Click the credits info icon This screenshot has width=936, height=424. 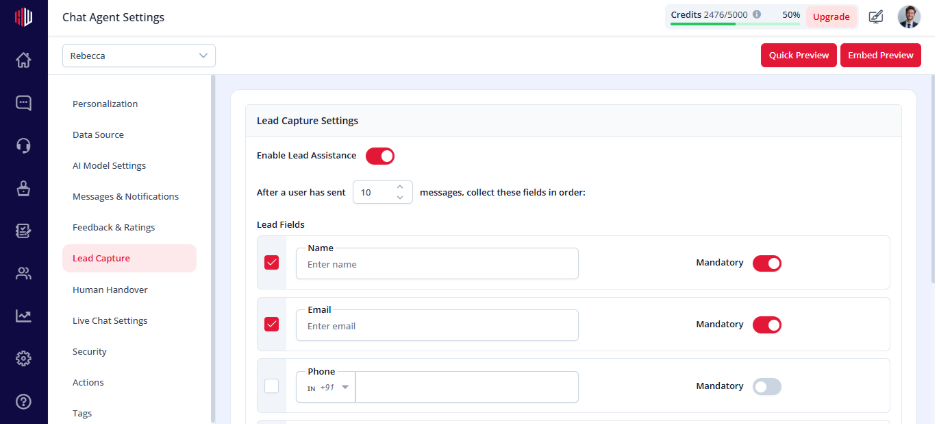point(757,15)
